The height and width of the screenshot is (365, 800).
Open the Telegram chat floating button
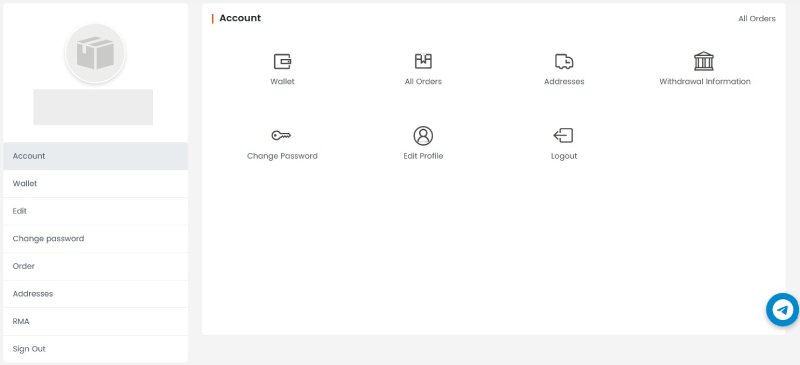(x=782, y=309)
